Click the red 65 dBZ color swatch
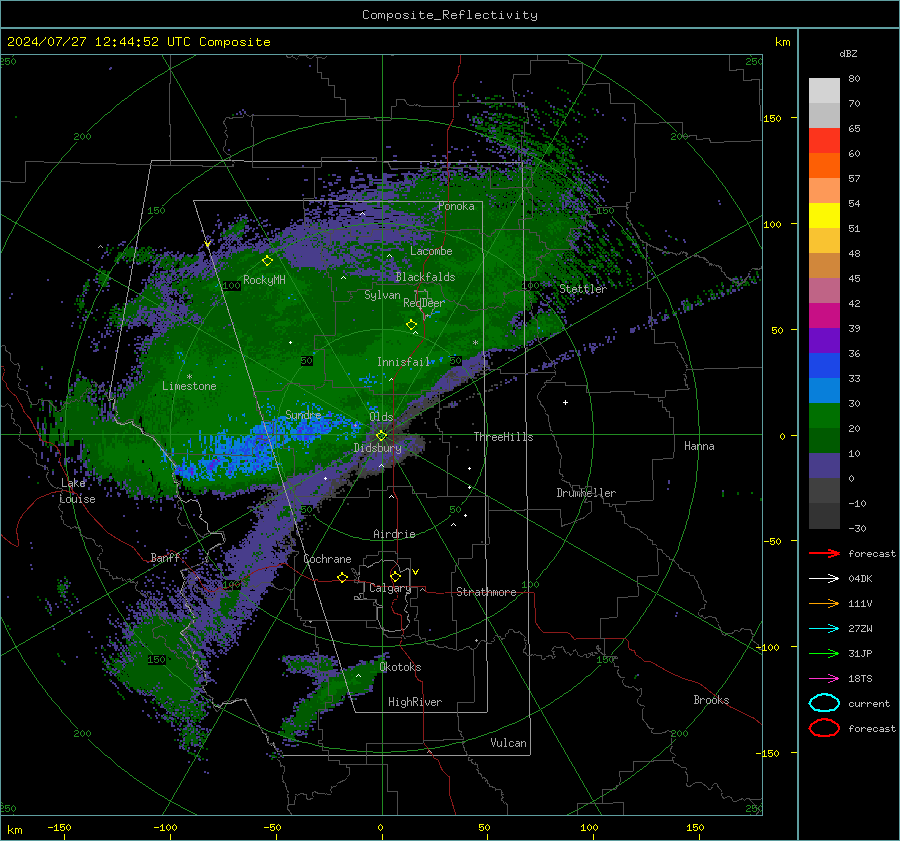This screenshot has height=841, width=900. coord(824,140)
